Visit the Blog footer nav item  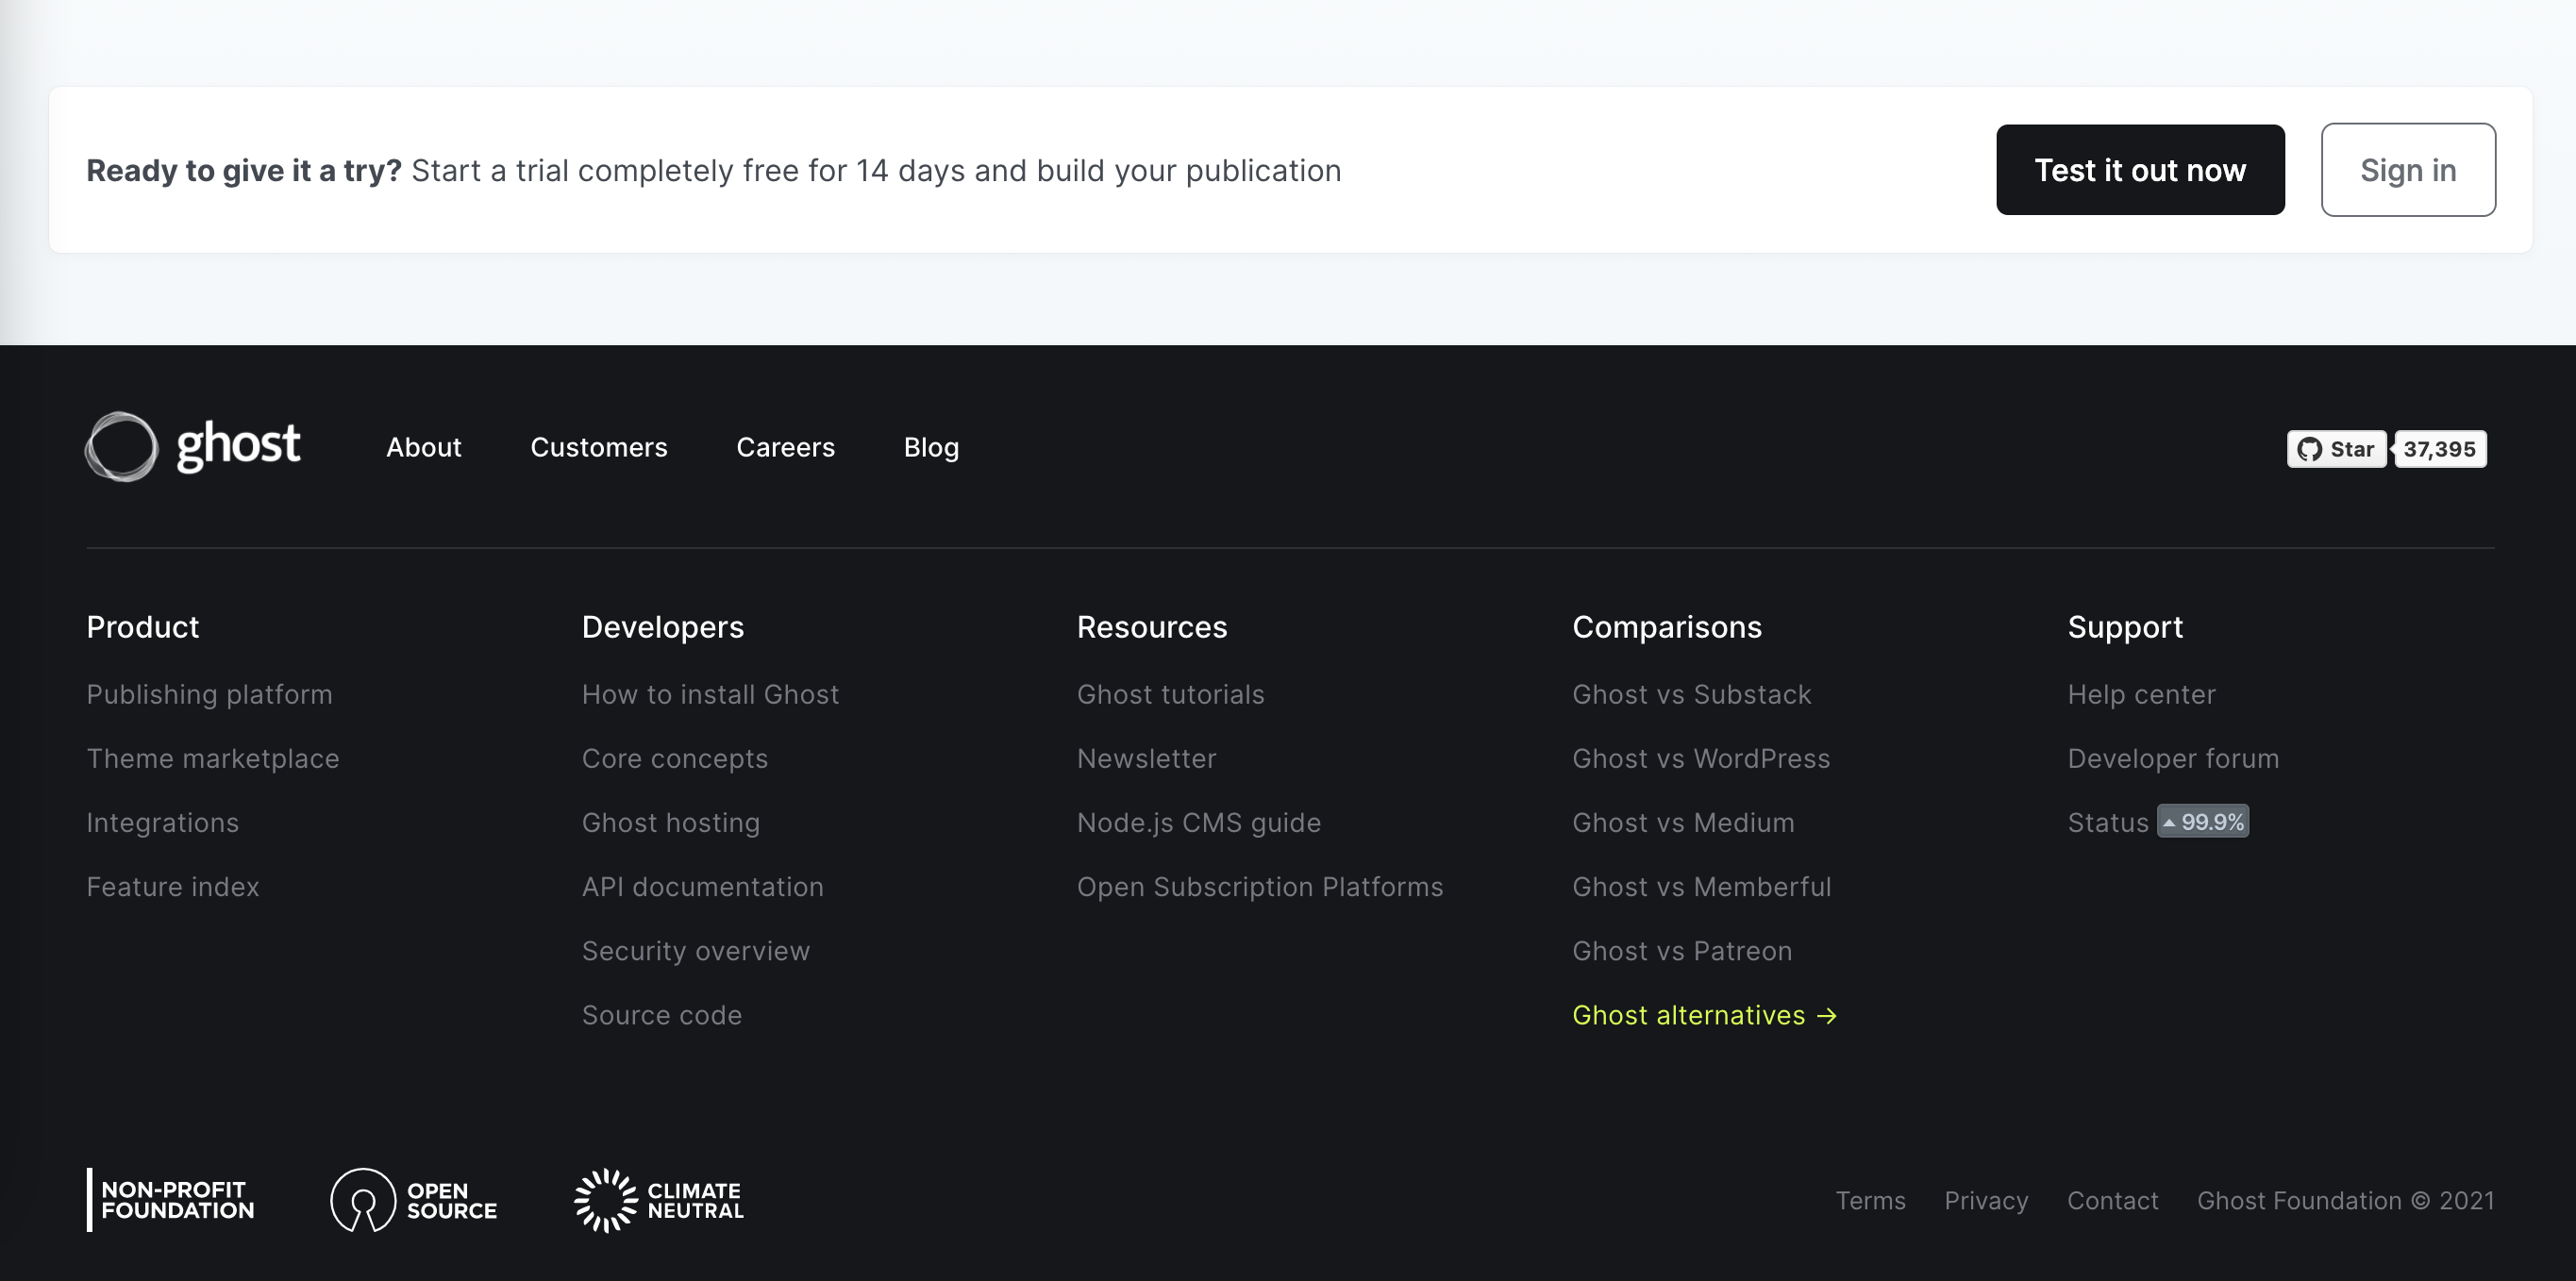pos(931,447)
